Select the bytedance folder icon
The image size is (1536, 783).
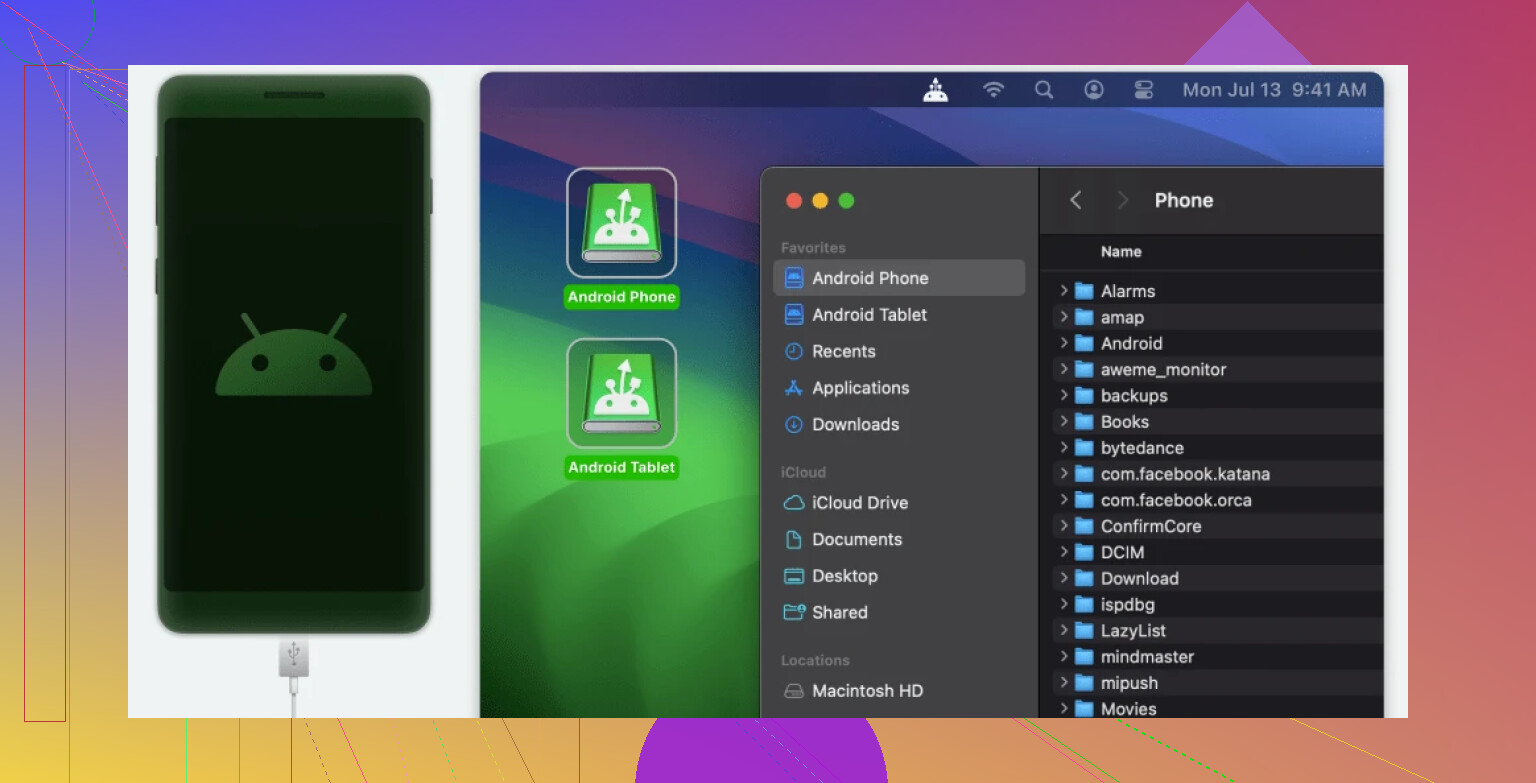click(x=1084, y=448)
